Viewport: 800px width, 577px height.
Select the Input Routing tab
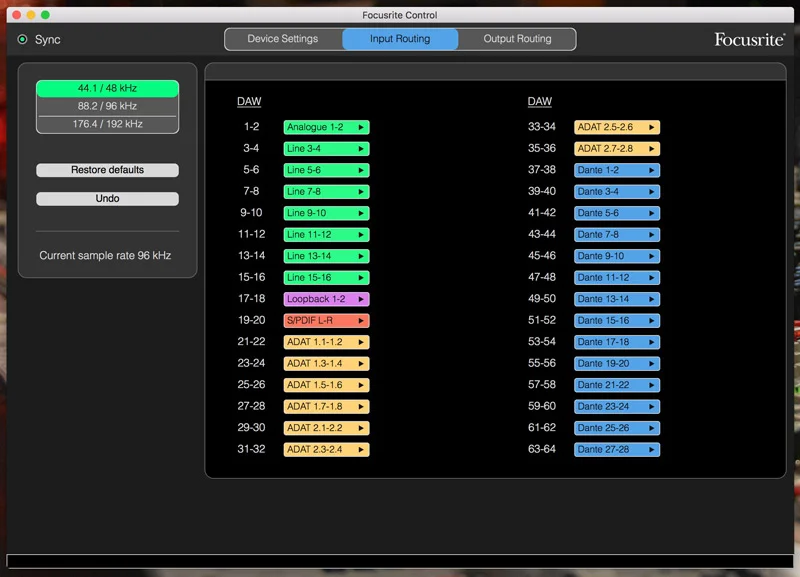[x=400, y=39]
